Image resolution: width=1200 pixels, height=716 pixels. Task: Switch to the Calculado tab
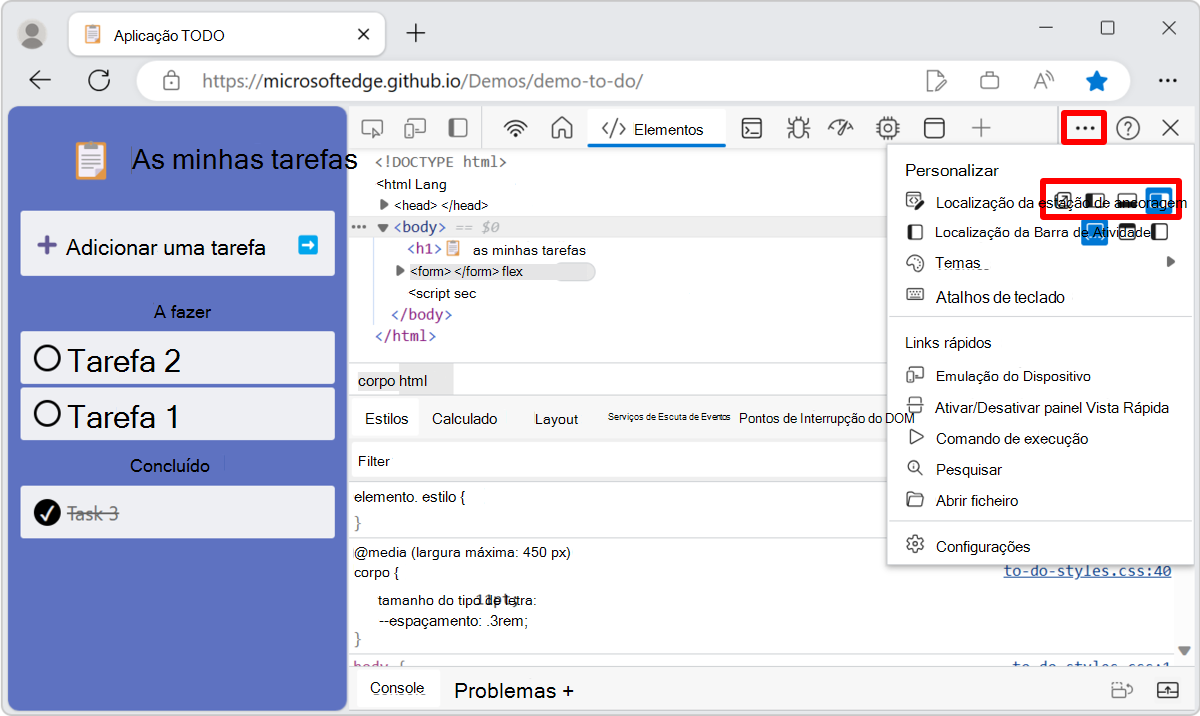pos(463,418)
